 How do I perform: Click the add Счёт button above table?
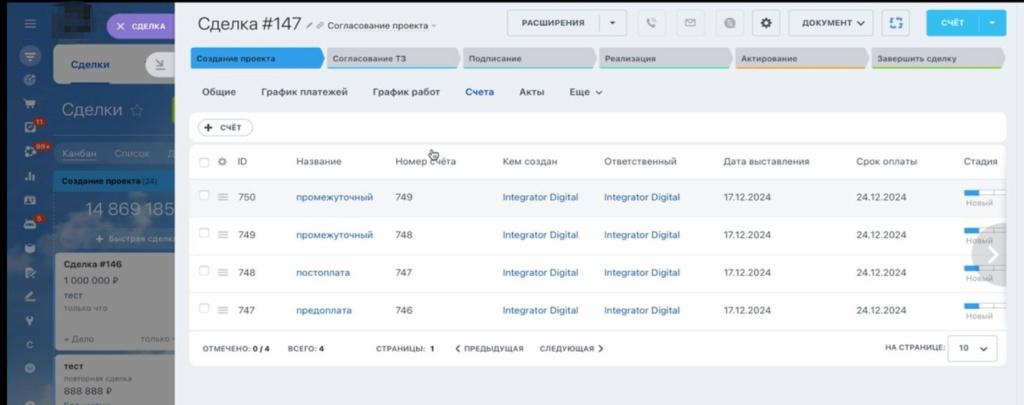(225, 128)
